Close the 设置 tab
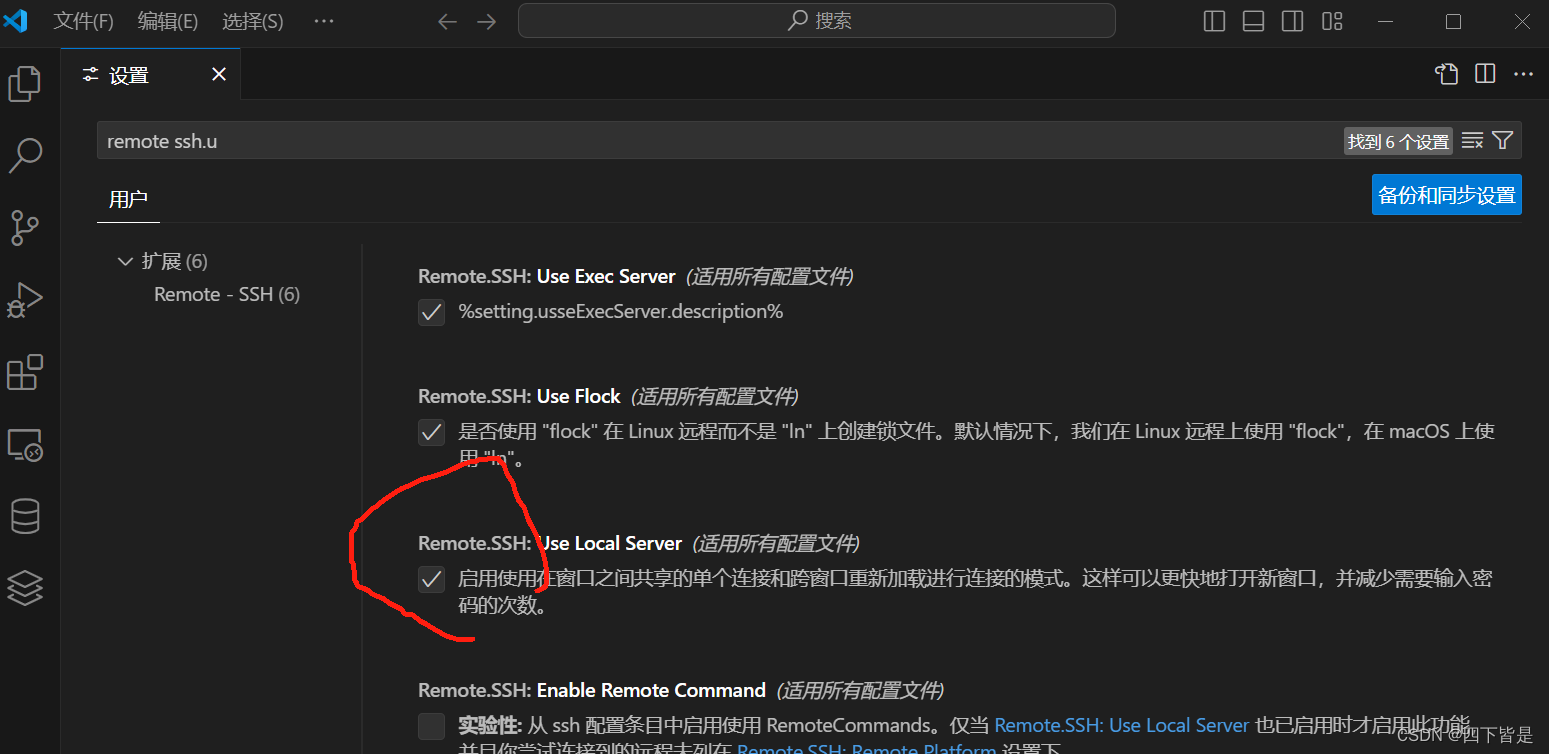Viewport: 1549px width, 754px height. click(219, 74)
